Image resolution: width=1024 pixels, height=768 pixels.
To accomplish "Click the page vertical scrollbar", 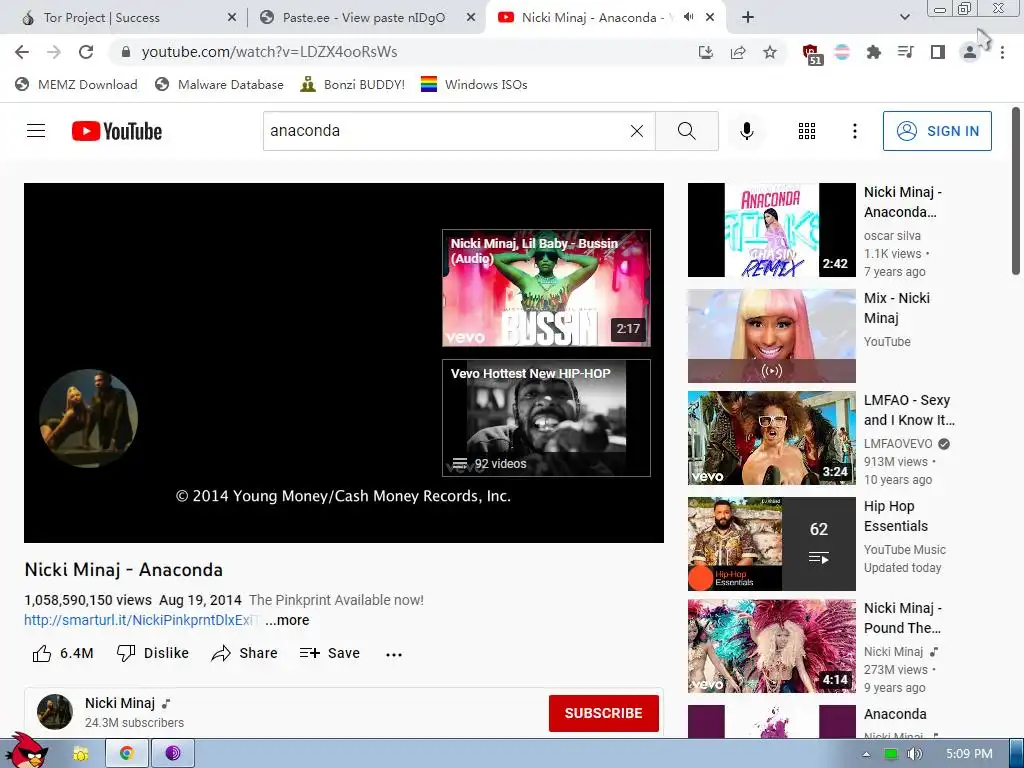I will tap(1016, 191).
